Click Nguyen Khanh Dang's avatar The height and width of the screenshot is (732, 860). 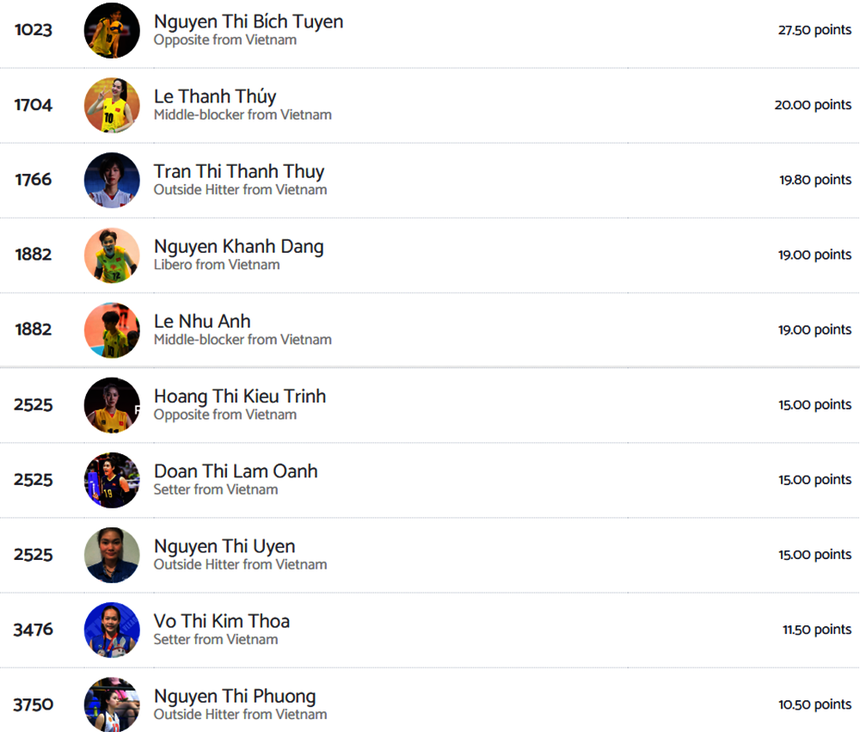[112, 255]
